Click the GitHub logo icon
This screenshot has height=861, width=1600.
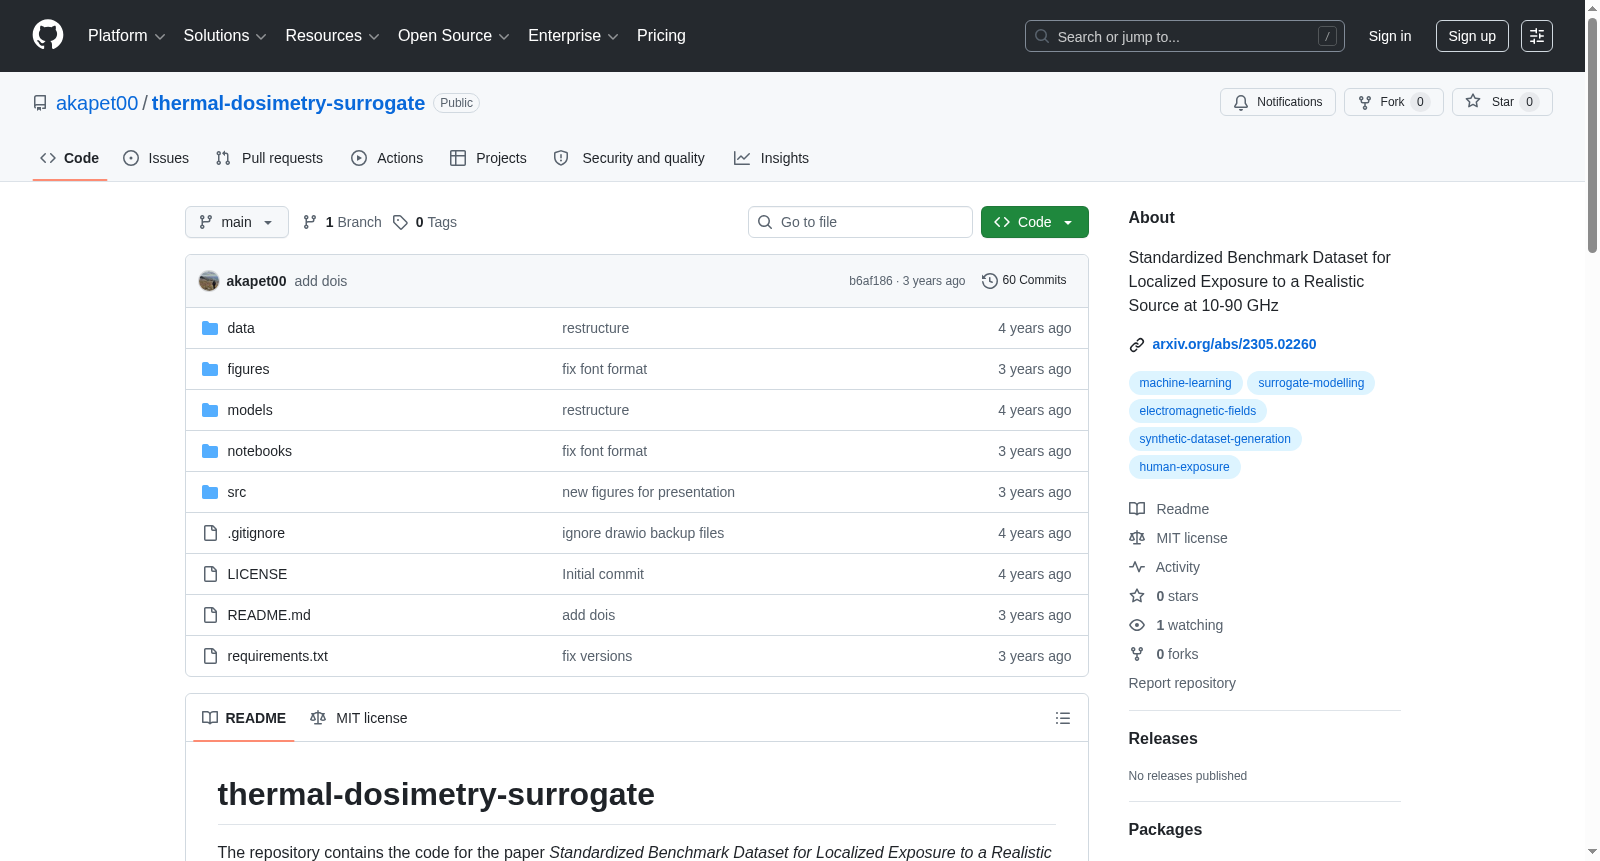[x=48, y=36]
